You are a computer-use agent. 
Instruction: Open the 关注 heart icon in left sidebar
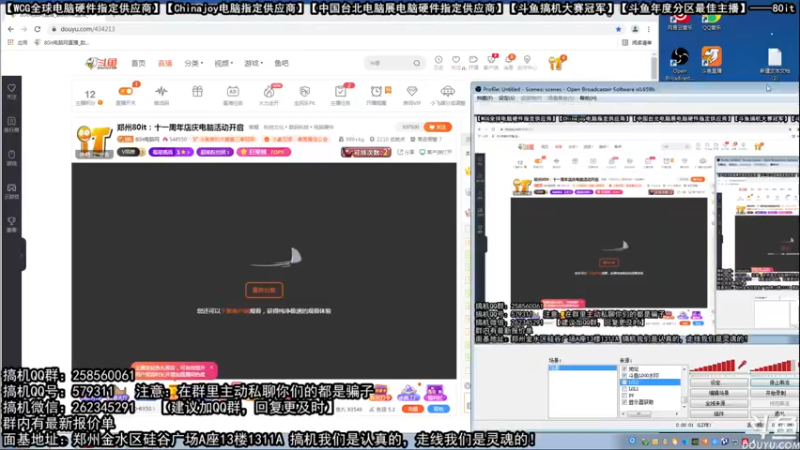(x=12, y=88)
